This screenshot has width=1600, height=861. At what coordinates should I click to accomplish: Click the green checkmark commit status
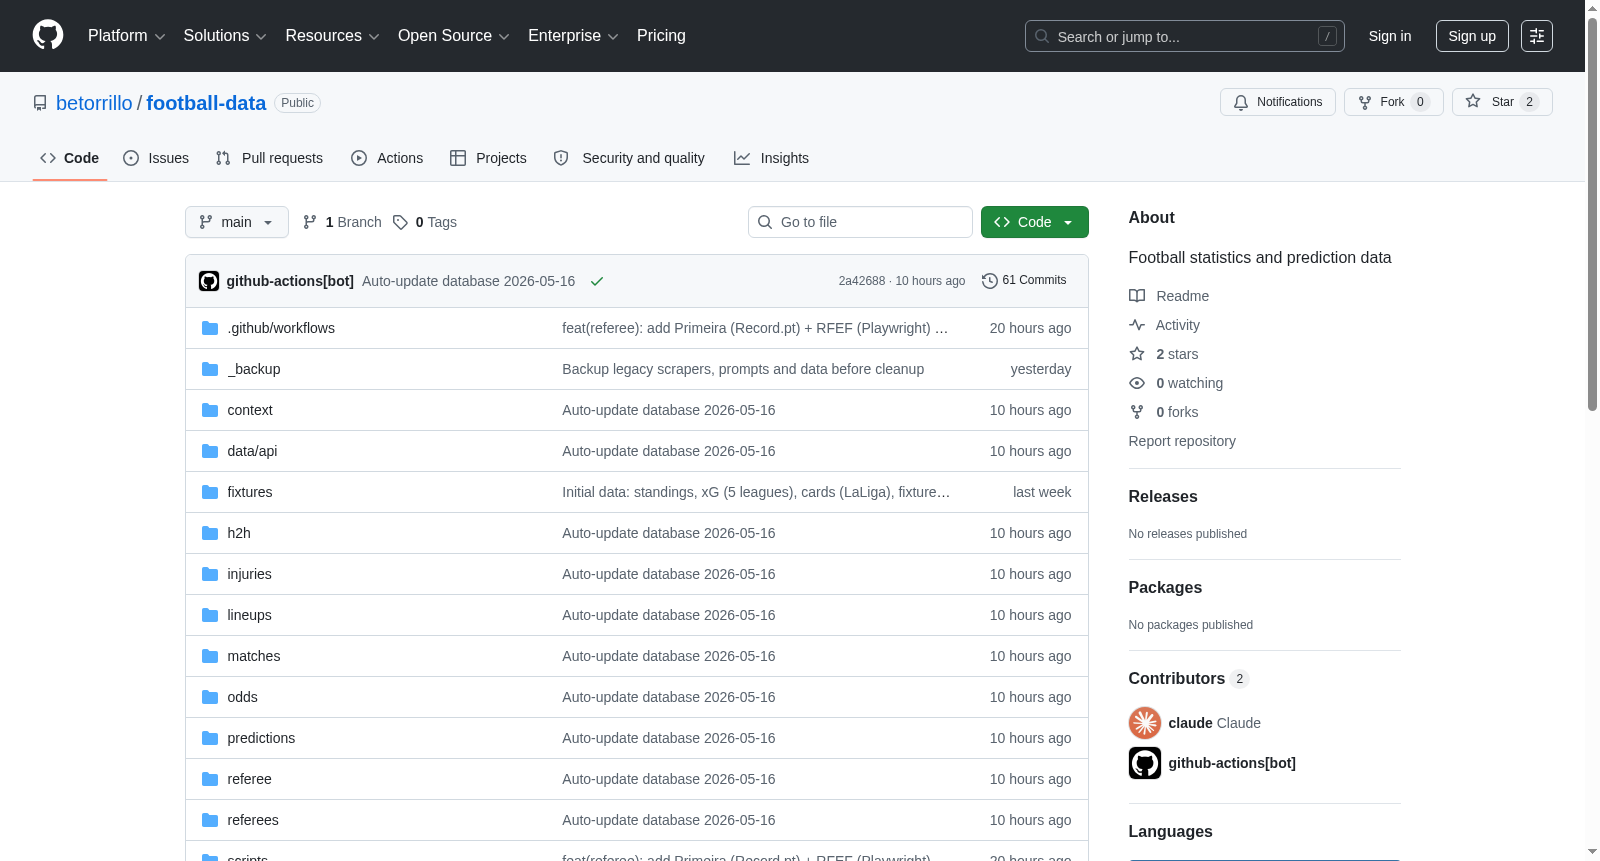(x=597, y=281)
